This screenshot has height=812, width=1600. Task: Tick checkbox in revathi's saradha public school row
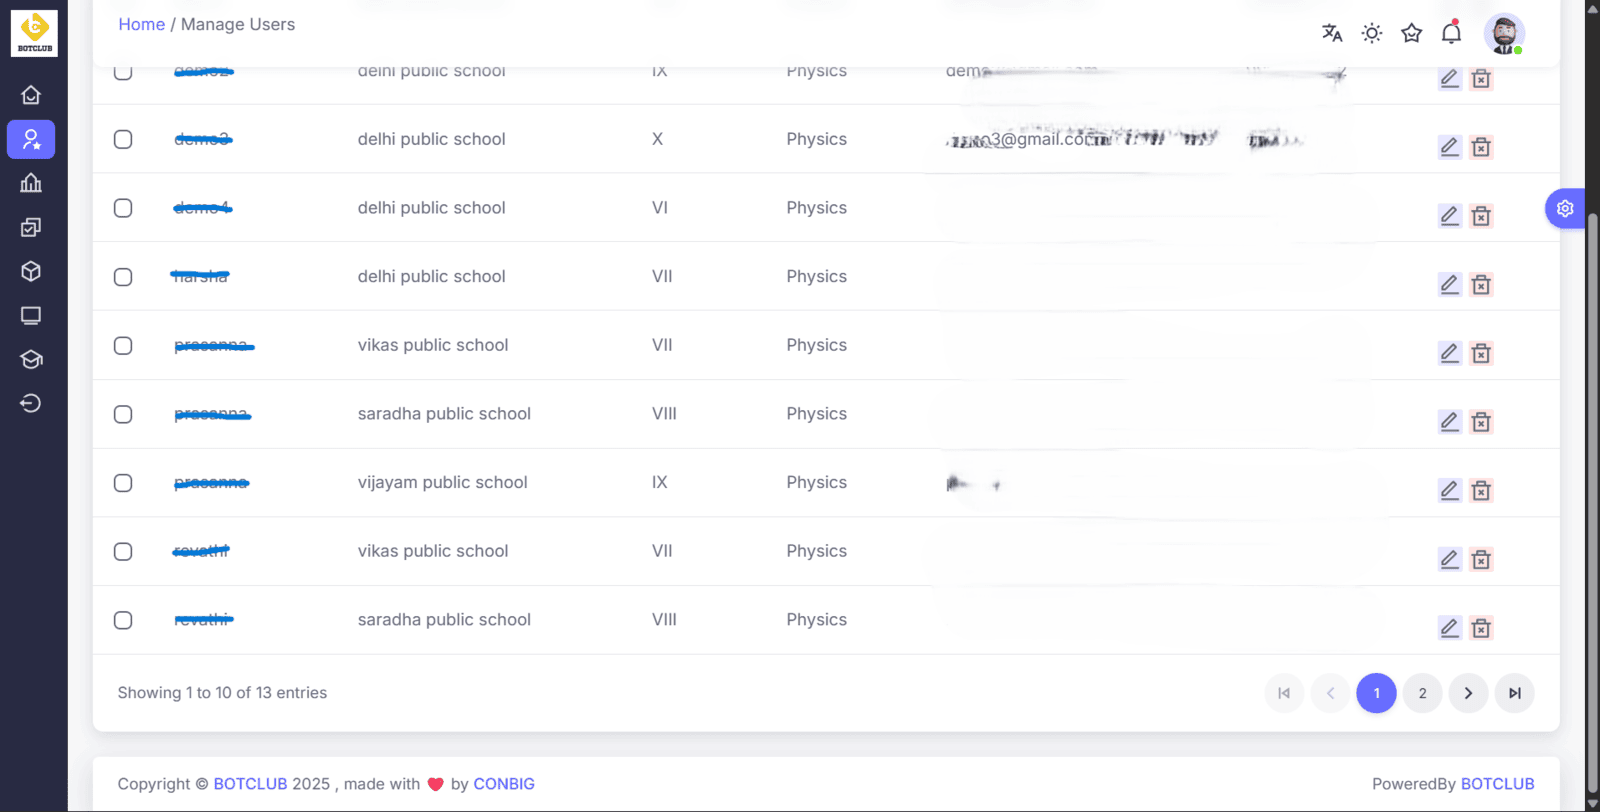click(123, 620)
